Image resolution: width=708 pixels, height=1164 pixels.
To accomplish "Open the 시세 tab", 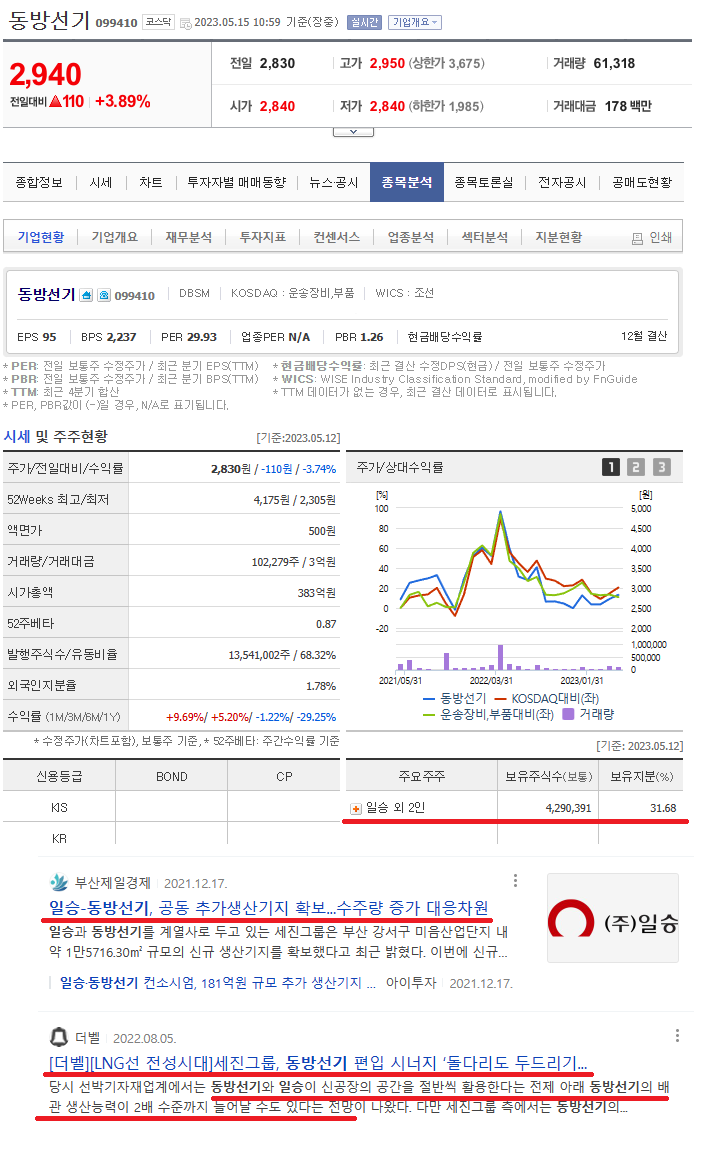I will [101, 183].
